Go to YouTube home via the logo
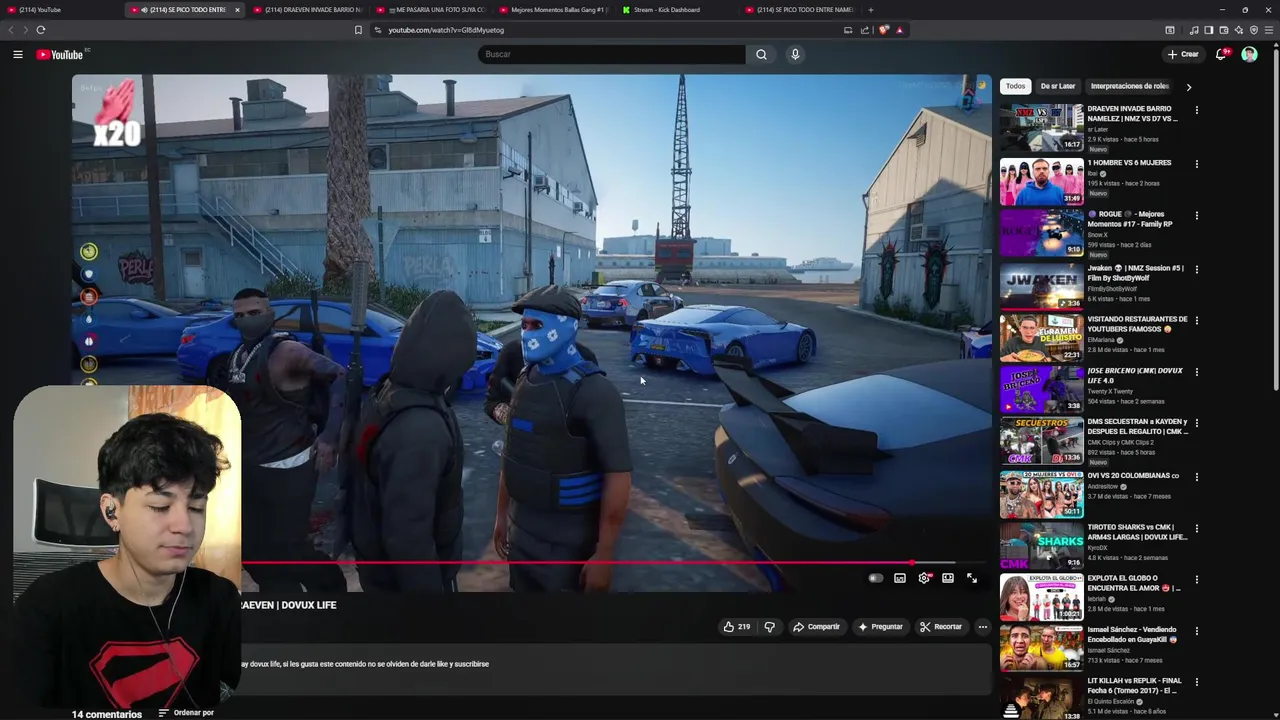The height and width of the screenshot is (720, 1280). [x=60, y=54]
